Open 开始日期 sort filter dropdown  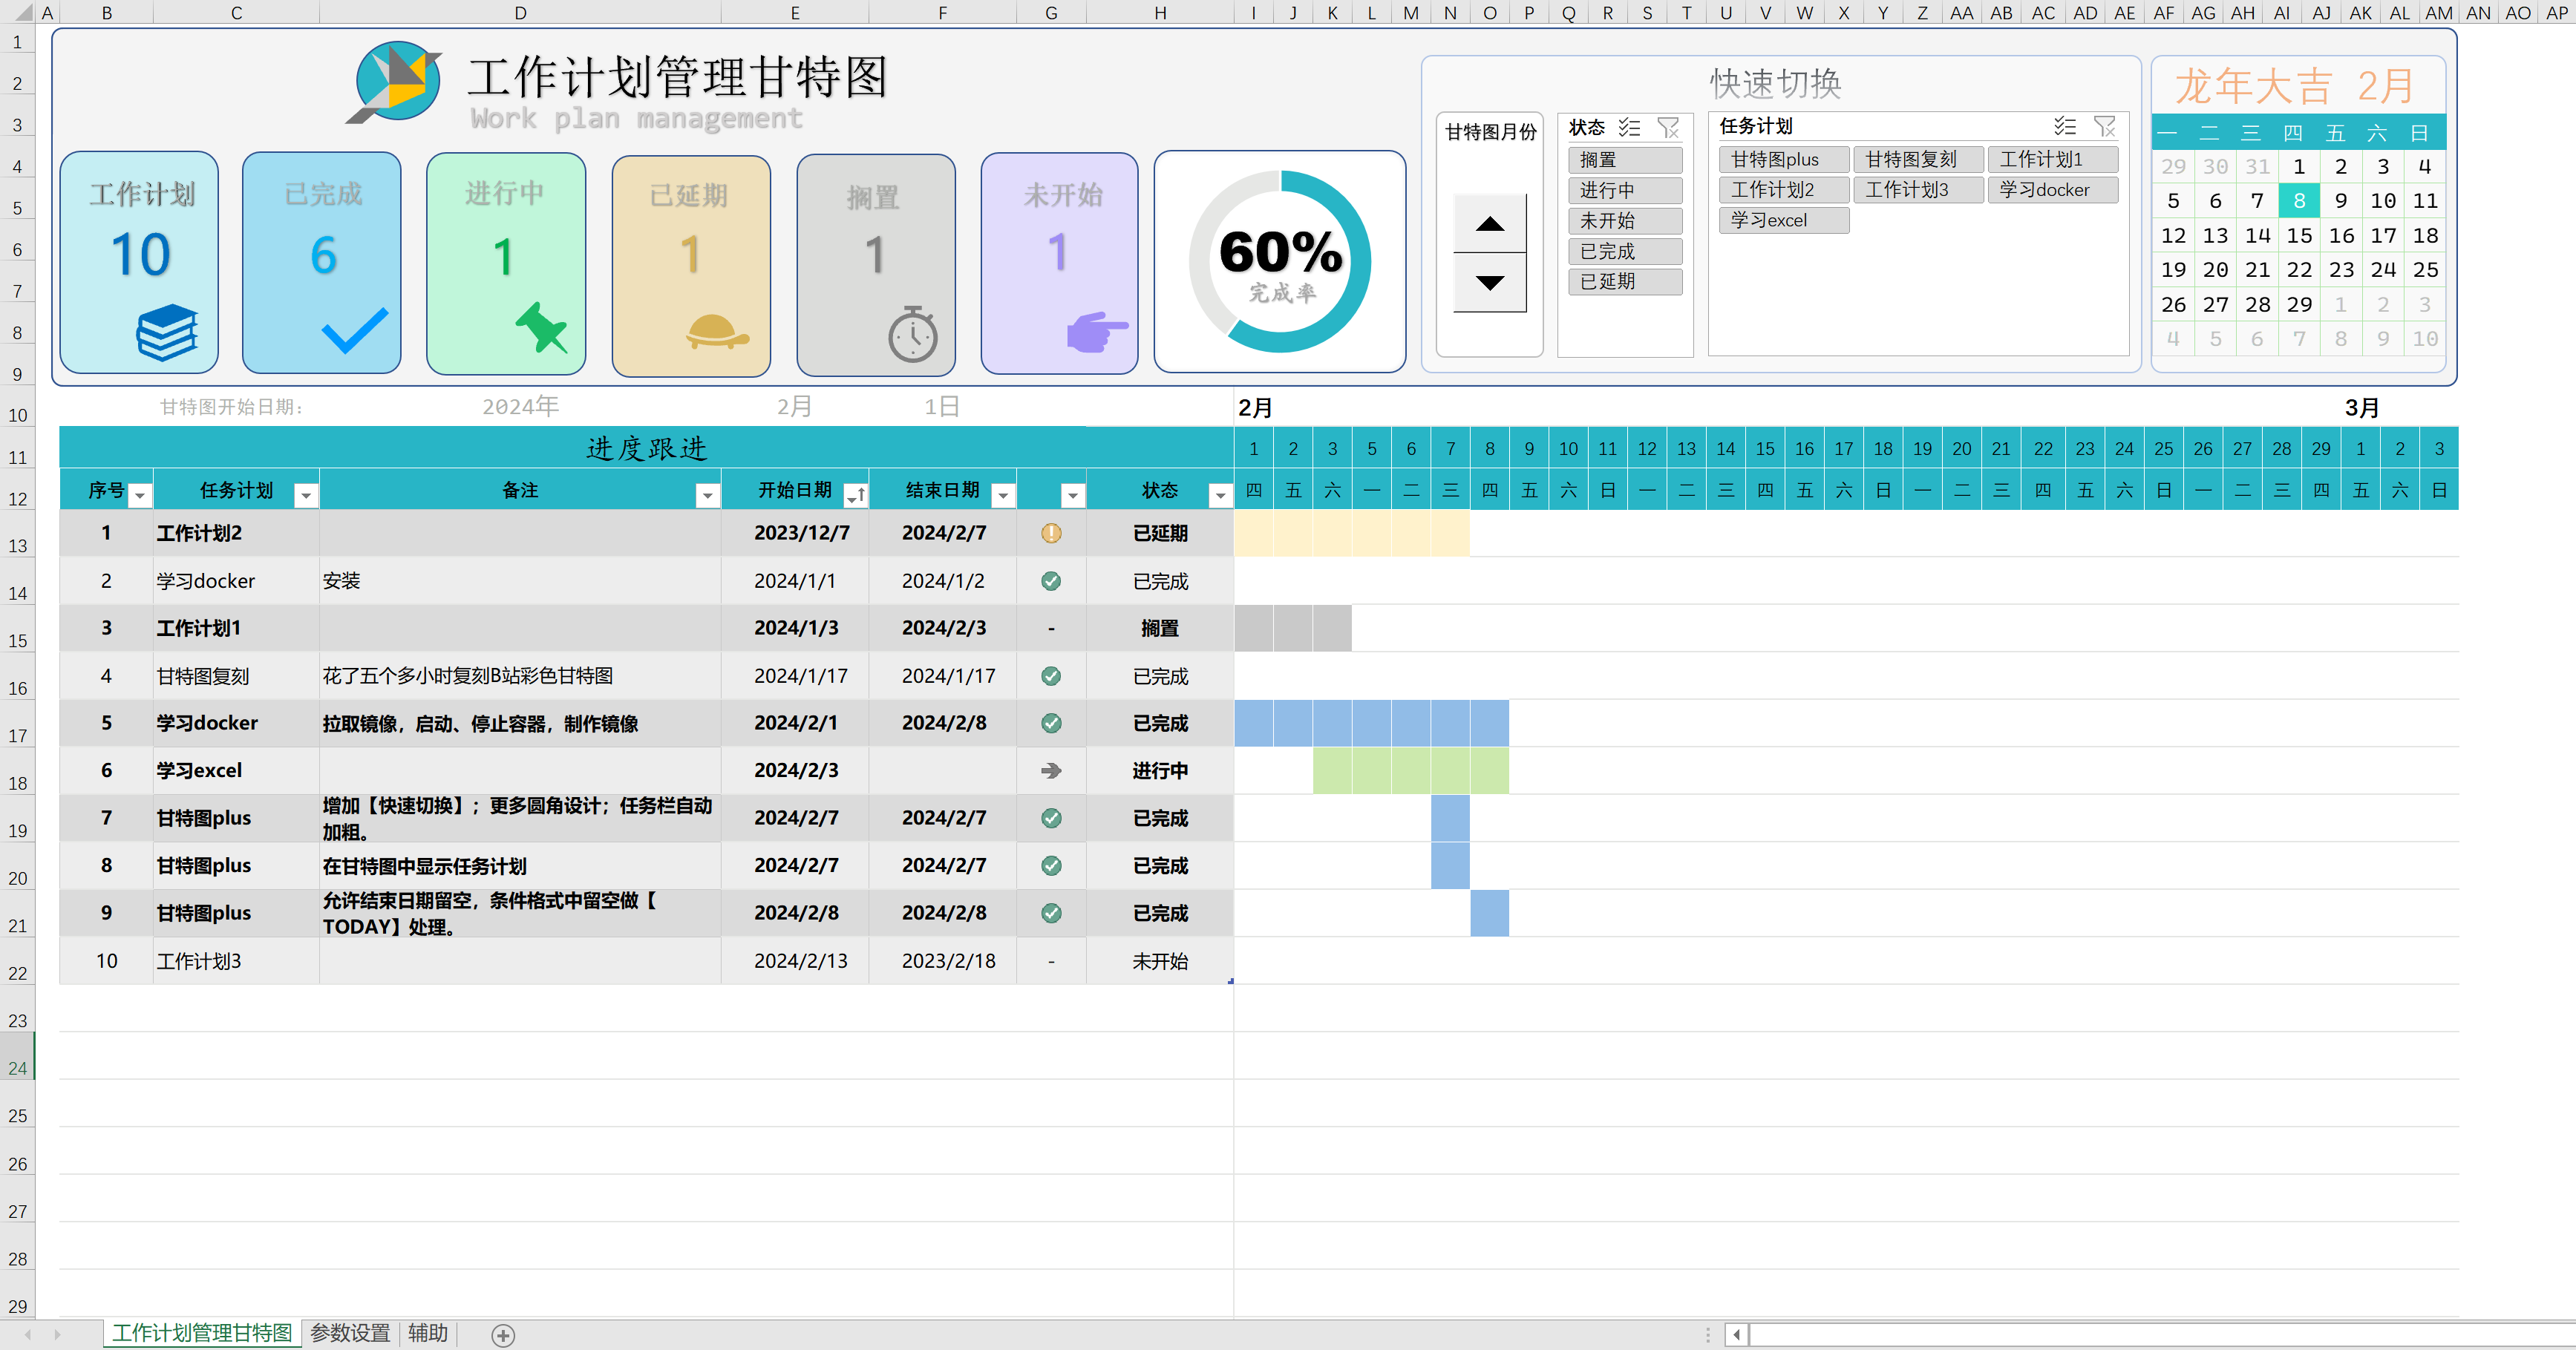[856, 495]
